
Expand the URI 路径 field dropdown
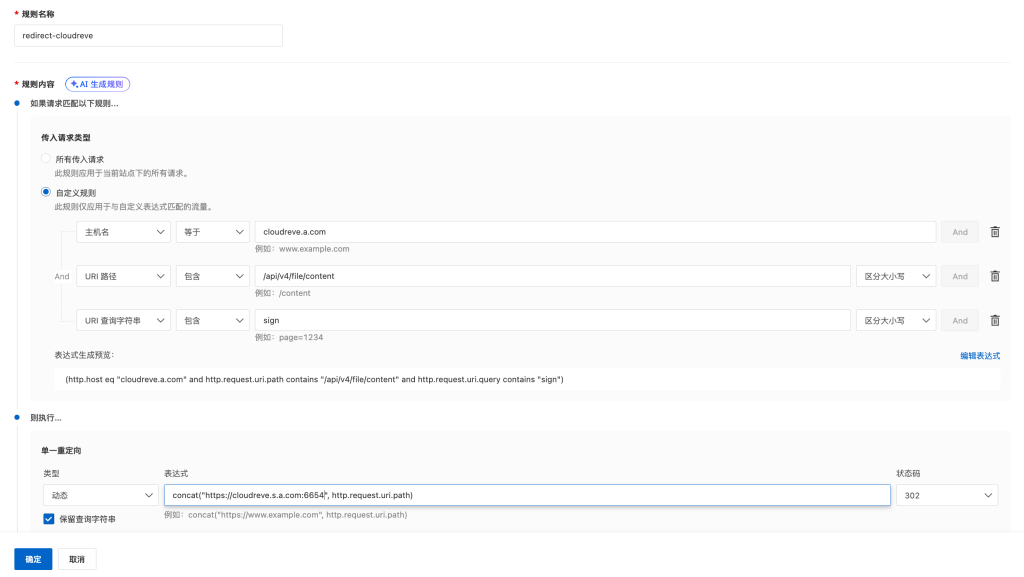click(x=123, y=276)
